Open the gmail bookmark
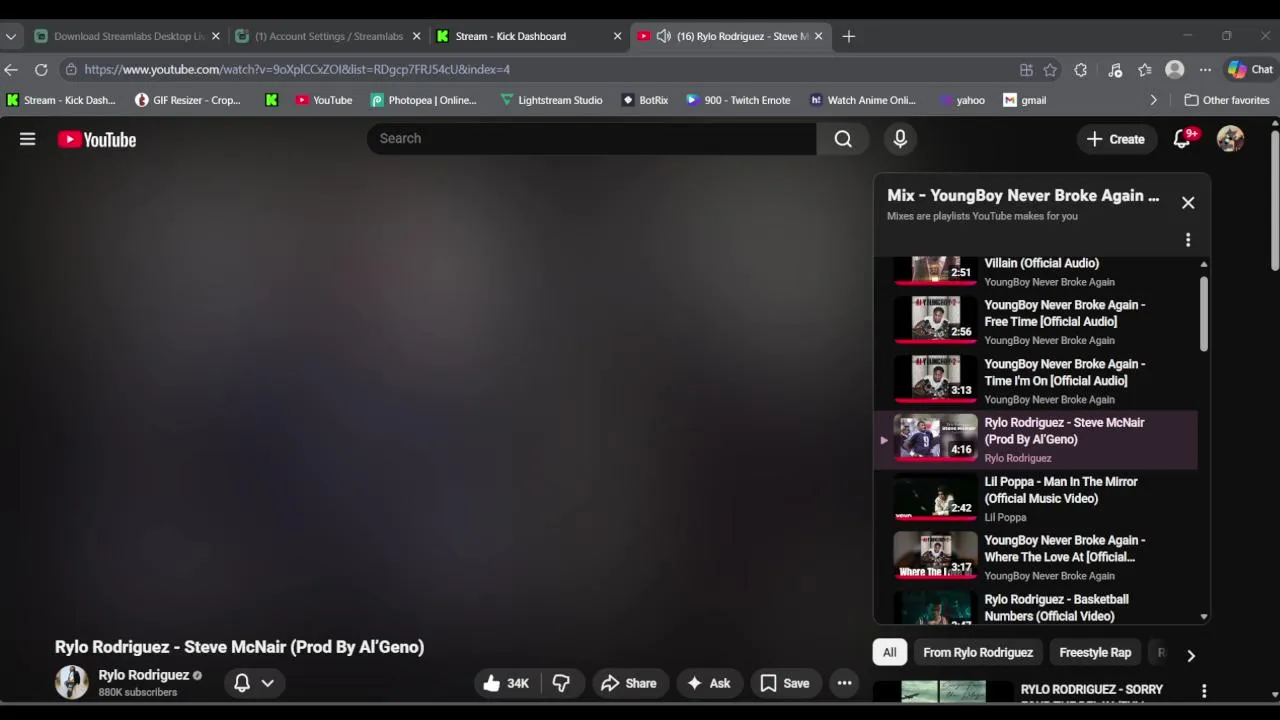 pos(1025,100)
